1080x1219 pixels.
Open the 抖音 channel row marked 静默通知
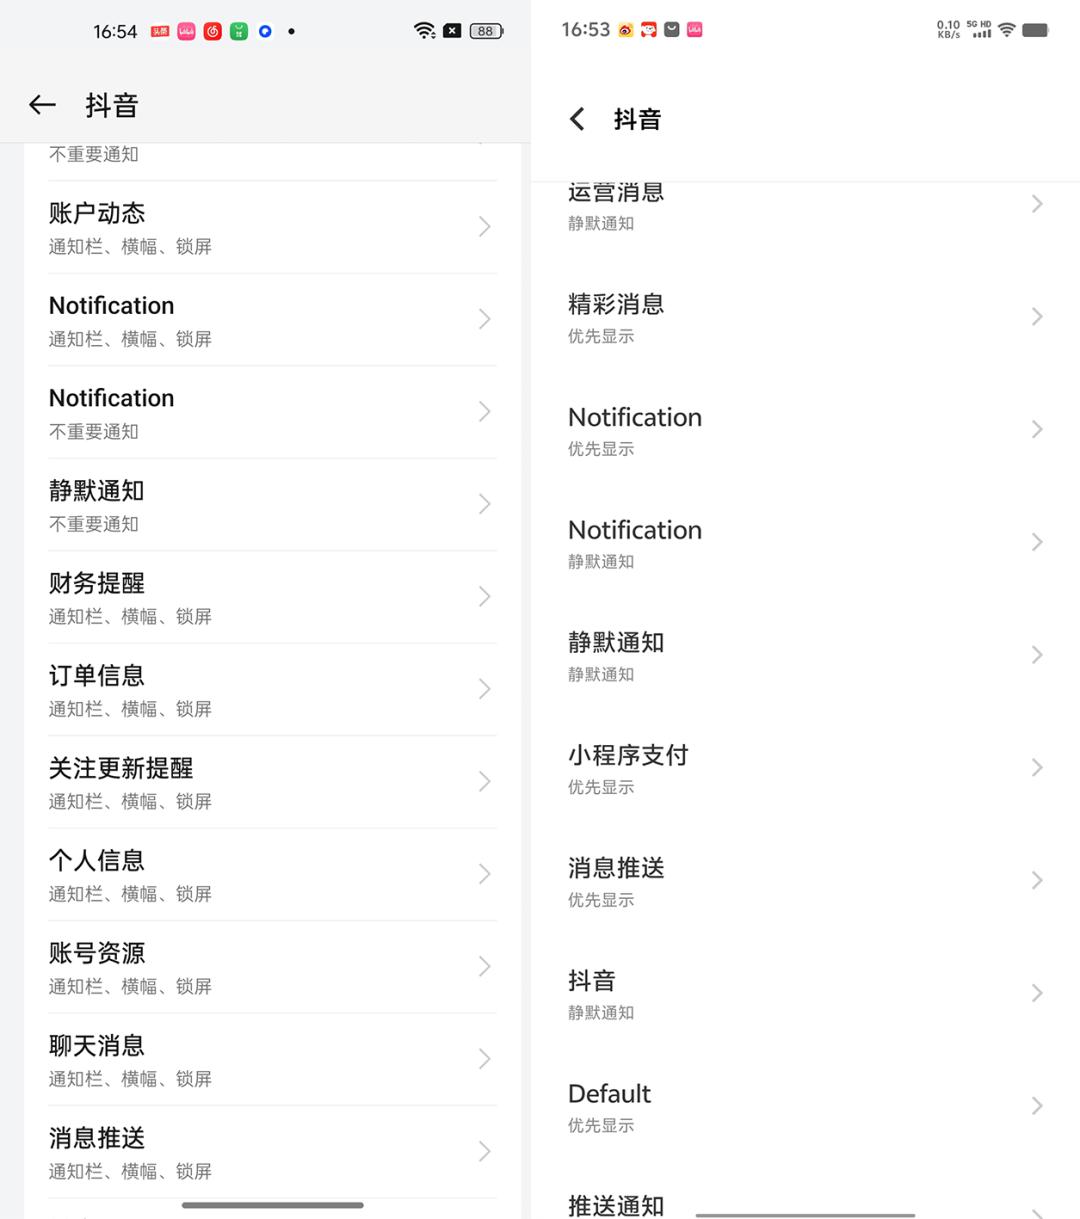806,994
